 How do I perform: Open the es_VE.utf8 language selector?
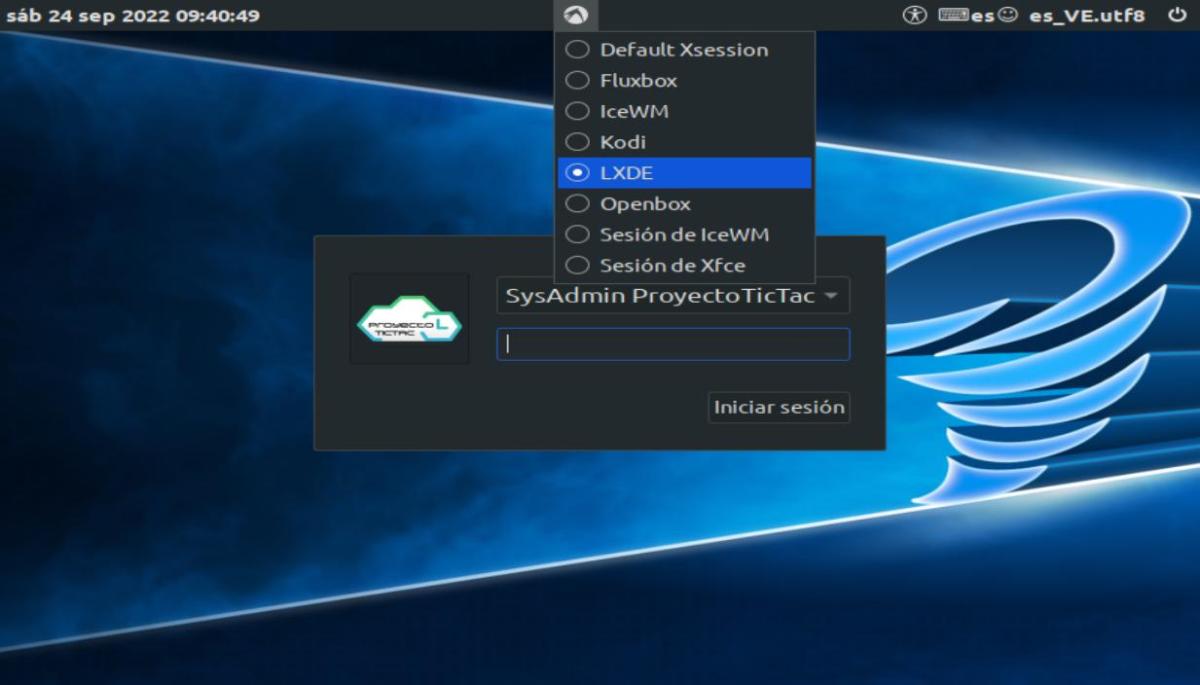1073,15
